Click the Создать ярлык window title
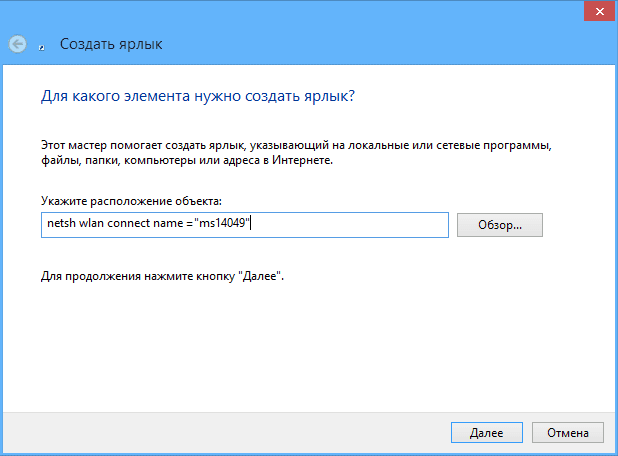 pos(111,44)
